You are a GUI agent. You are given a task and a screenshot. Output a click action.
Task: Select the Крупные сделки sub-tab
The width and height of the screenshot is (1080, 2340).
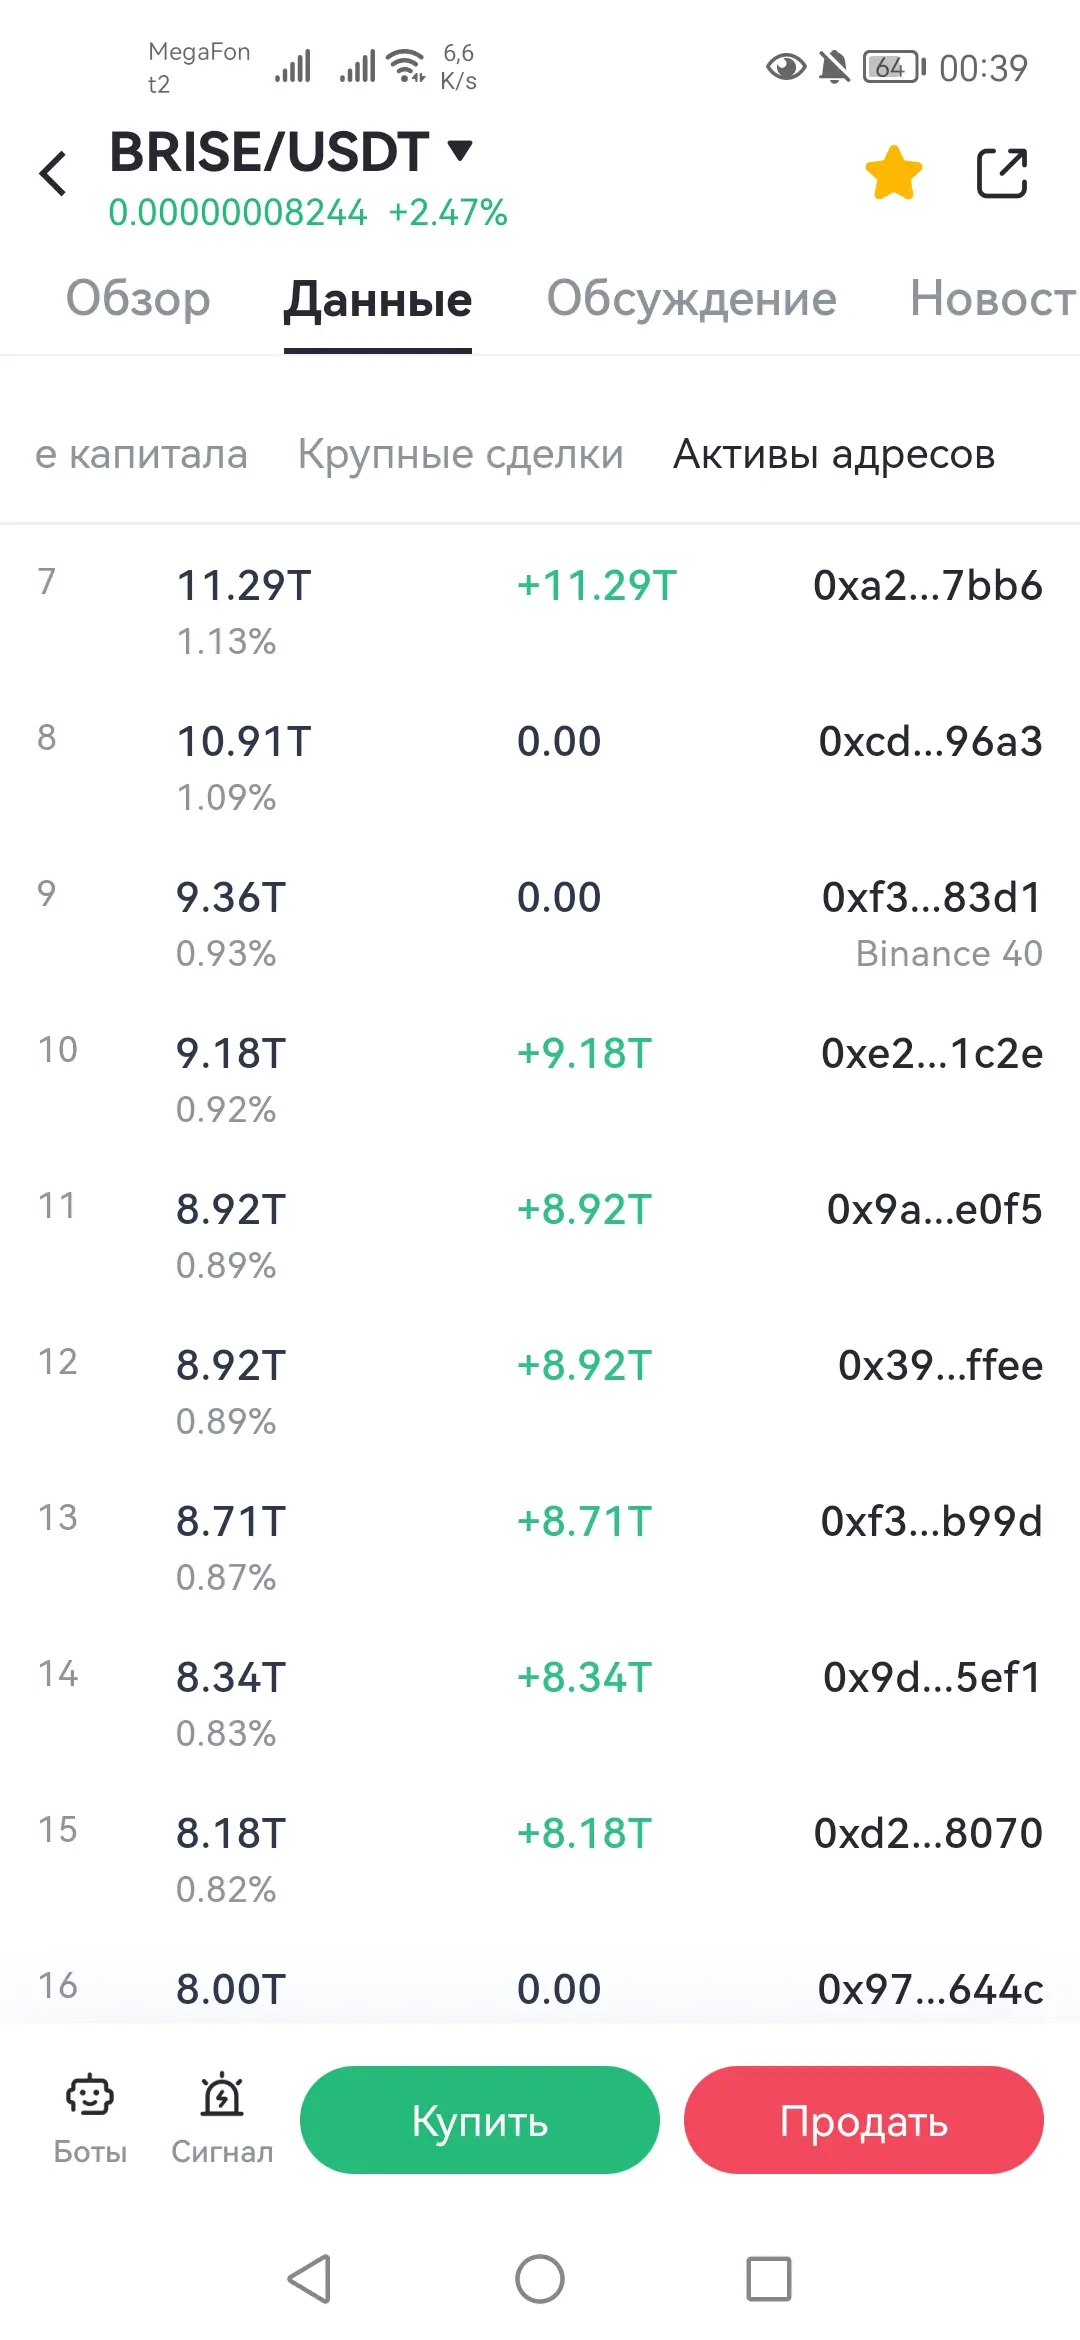coord(460,454)
